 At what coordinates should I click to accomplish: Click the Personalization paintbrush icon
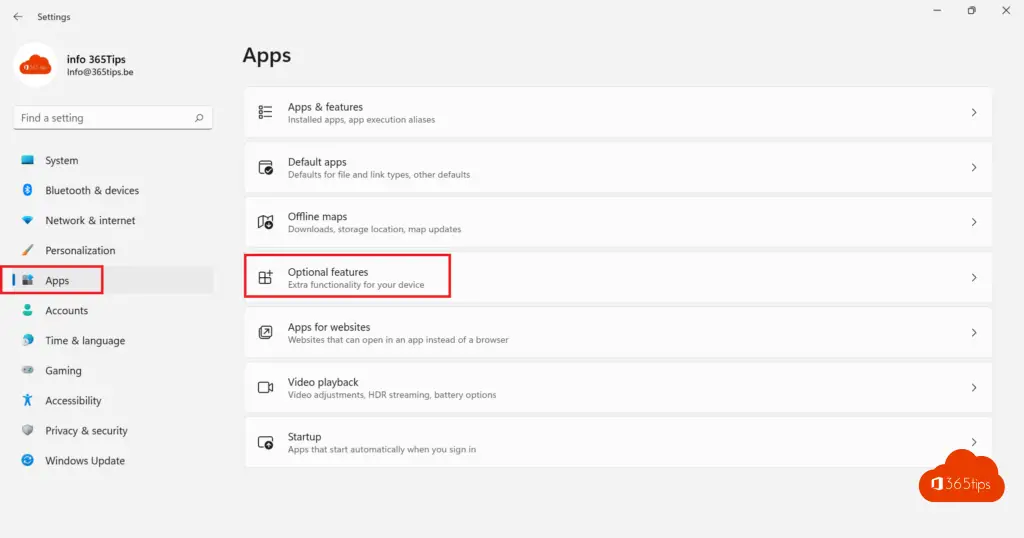27,250
